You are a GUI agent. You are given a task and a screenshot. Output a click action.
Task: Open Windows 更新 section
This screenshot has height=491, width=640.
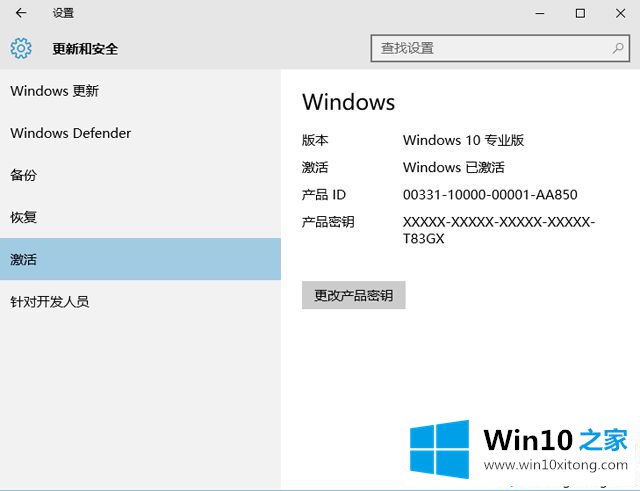pyautogui.click(x=140, y=91)
